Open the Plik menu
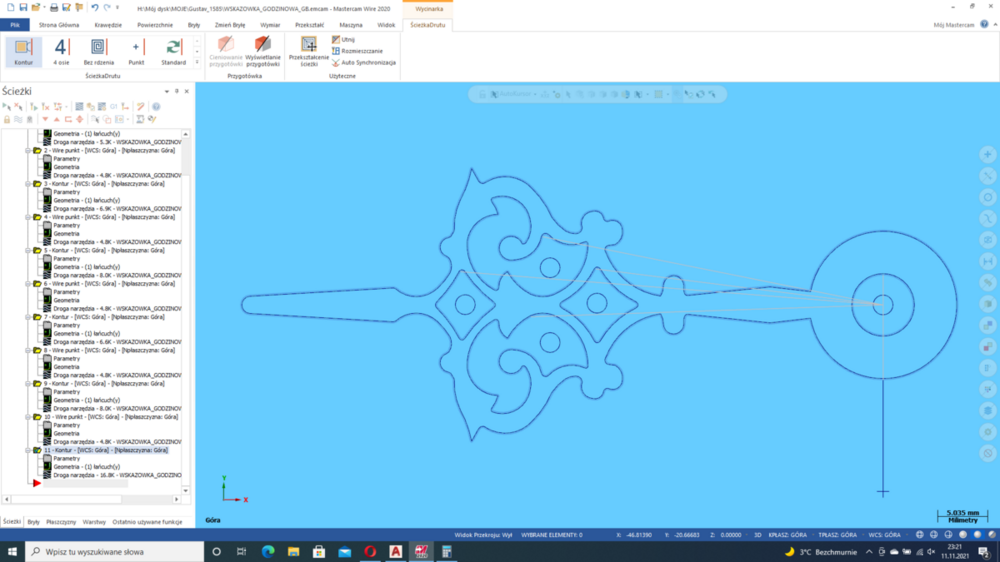This screenshot has width=1000, height=562. coord(15,25)
